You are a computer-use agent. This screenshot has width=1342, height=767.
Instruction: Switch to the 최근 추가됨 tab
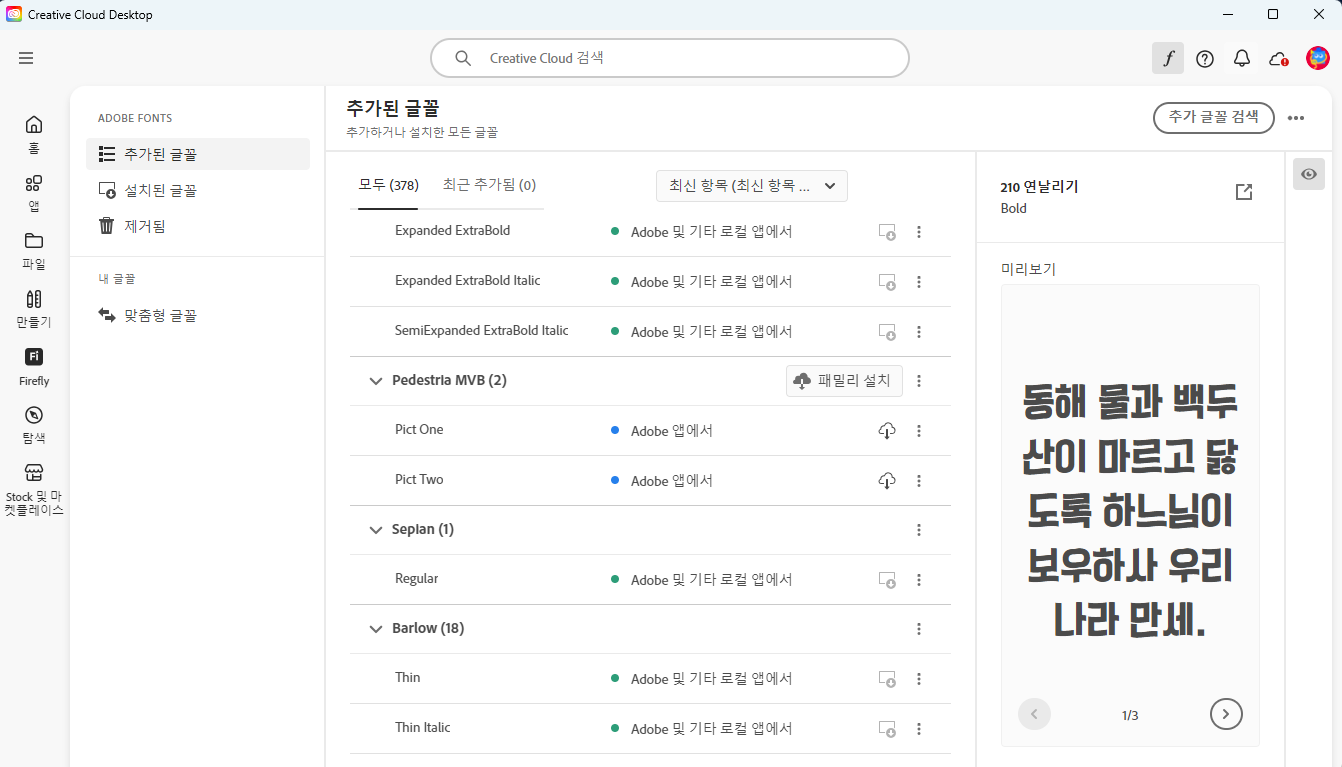pos(488,184)
